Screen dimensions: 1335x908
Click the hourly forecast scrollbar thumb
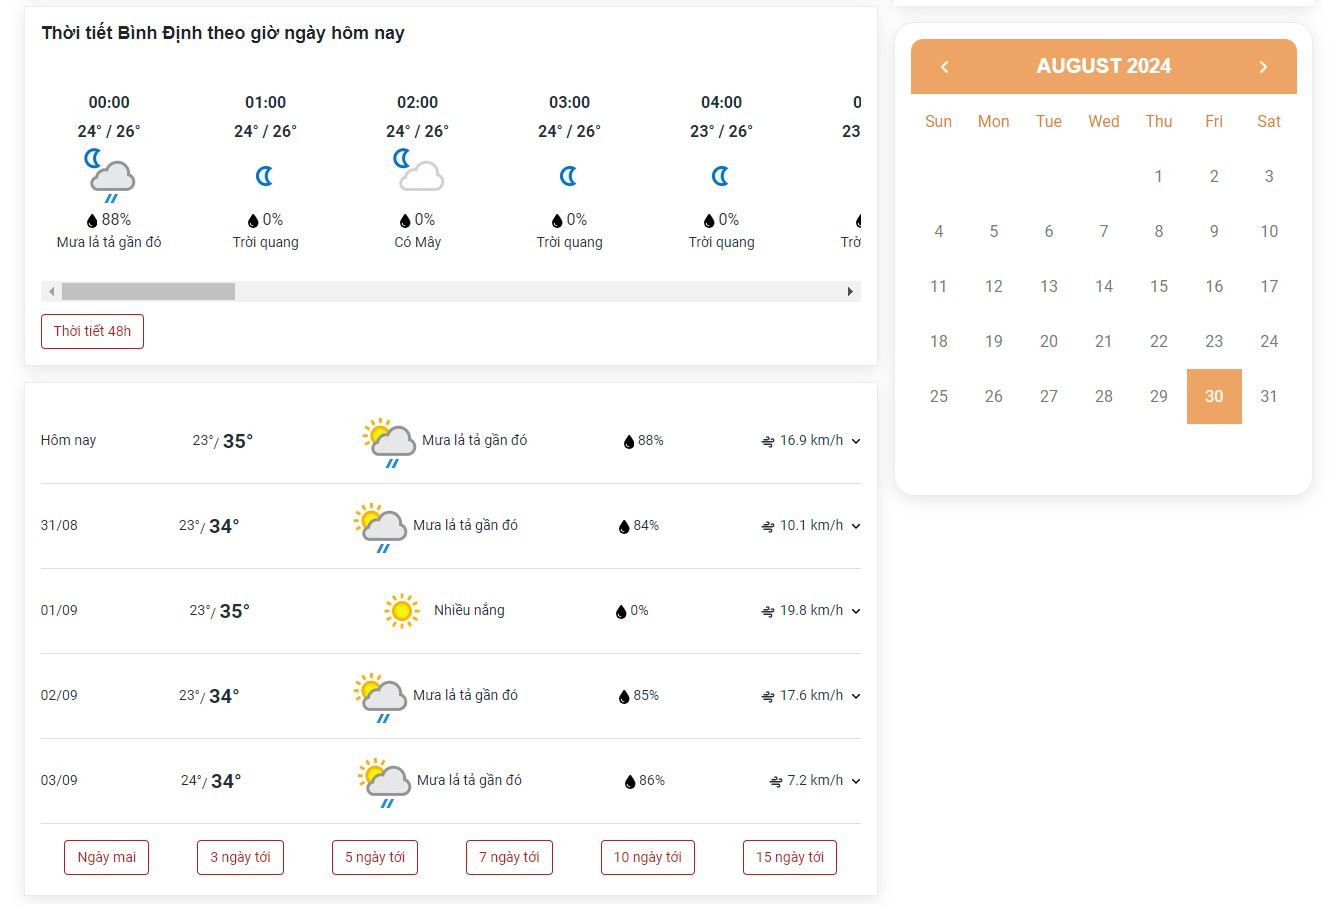(x=148, y=291)
